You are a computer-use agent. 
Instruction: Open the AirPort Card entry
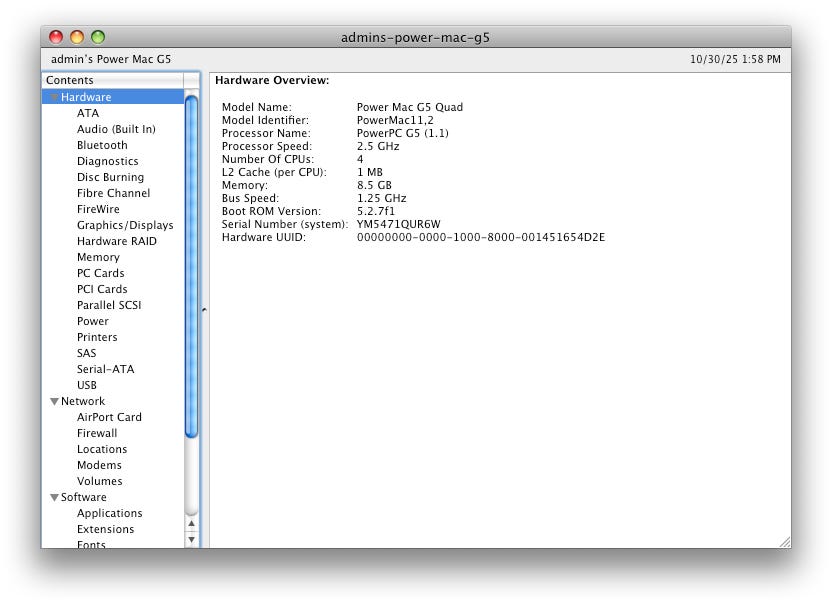pos(109,417)
